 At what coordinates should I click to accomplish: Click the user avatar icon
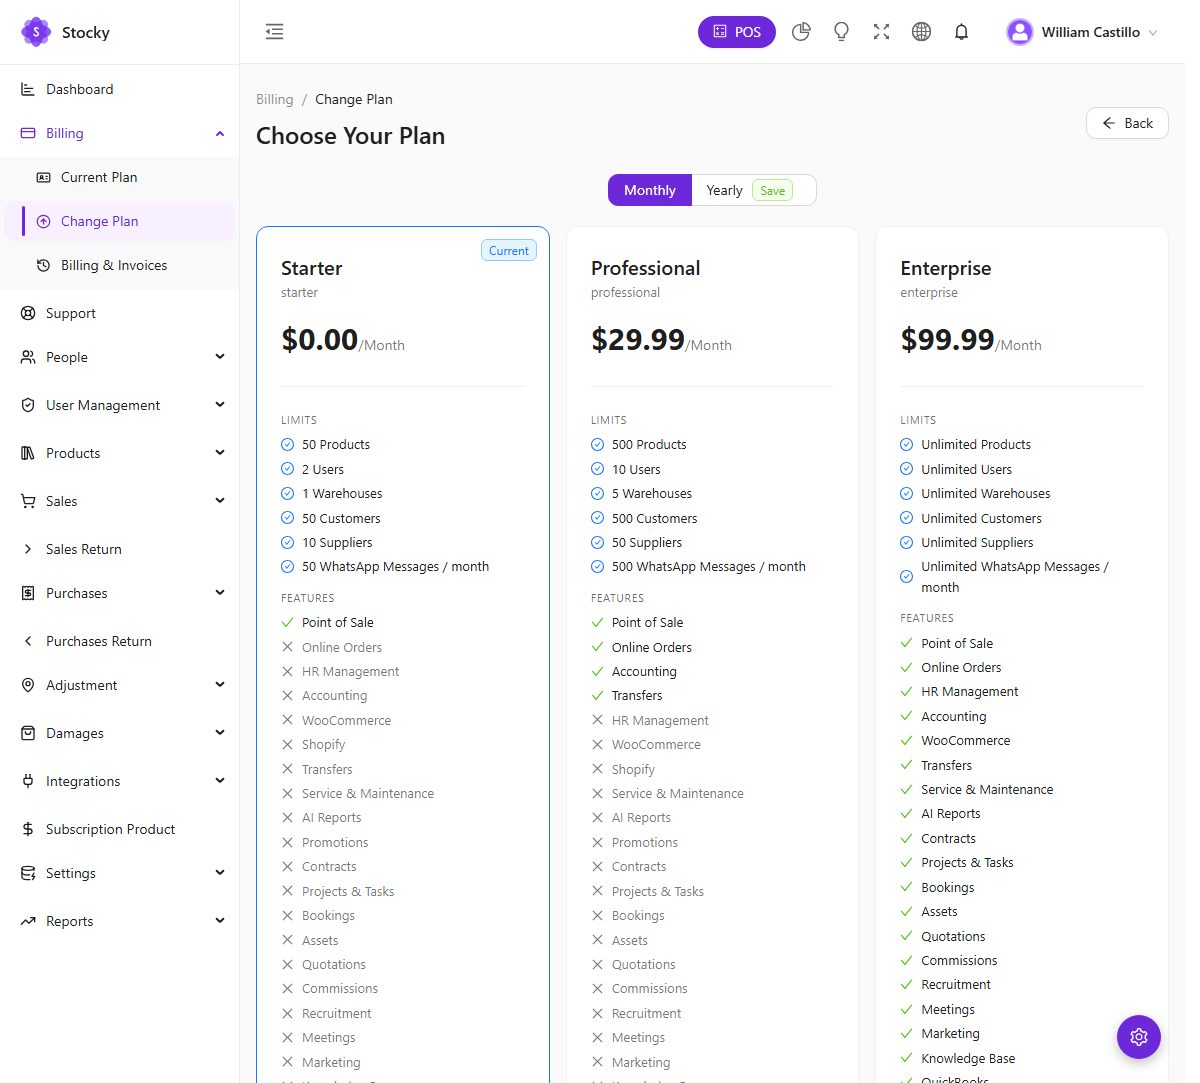click(x=1020, y=32)
